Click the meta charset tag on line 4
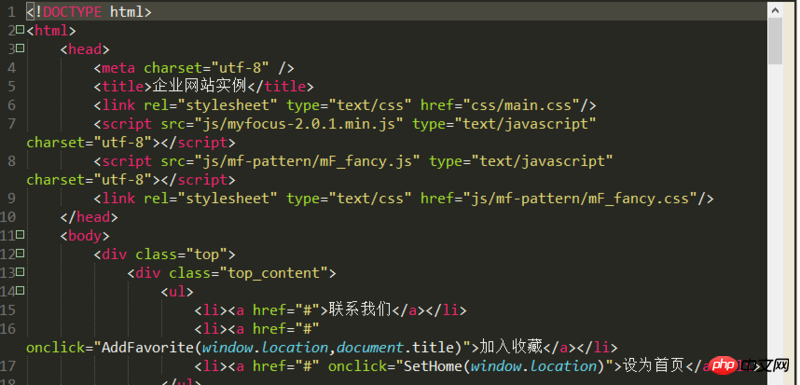 194,68
